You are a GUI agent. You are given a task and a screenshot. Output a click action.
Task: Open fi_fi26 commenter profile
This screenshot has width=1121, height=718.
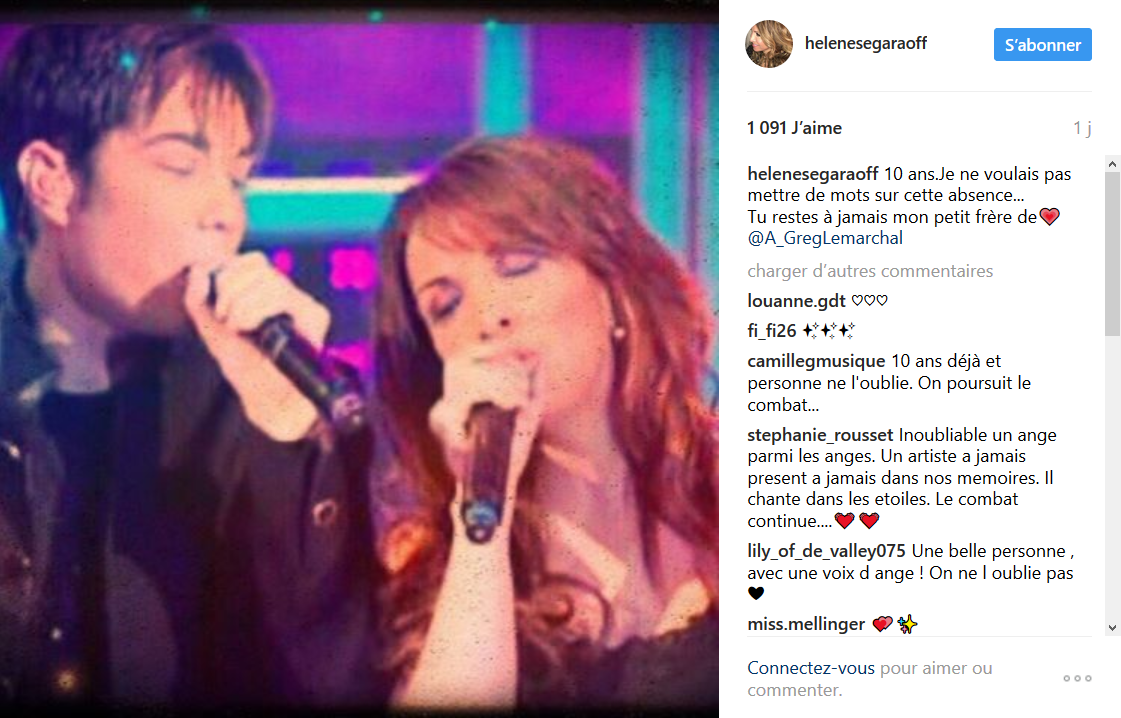tap(772, 331)
